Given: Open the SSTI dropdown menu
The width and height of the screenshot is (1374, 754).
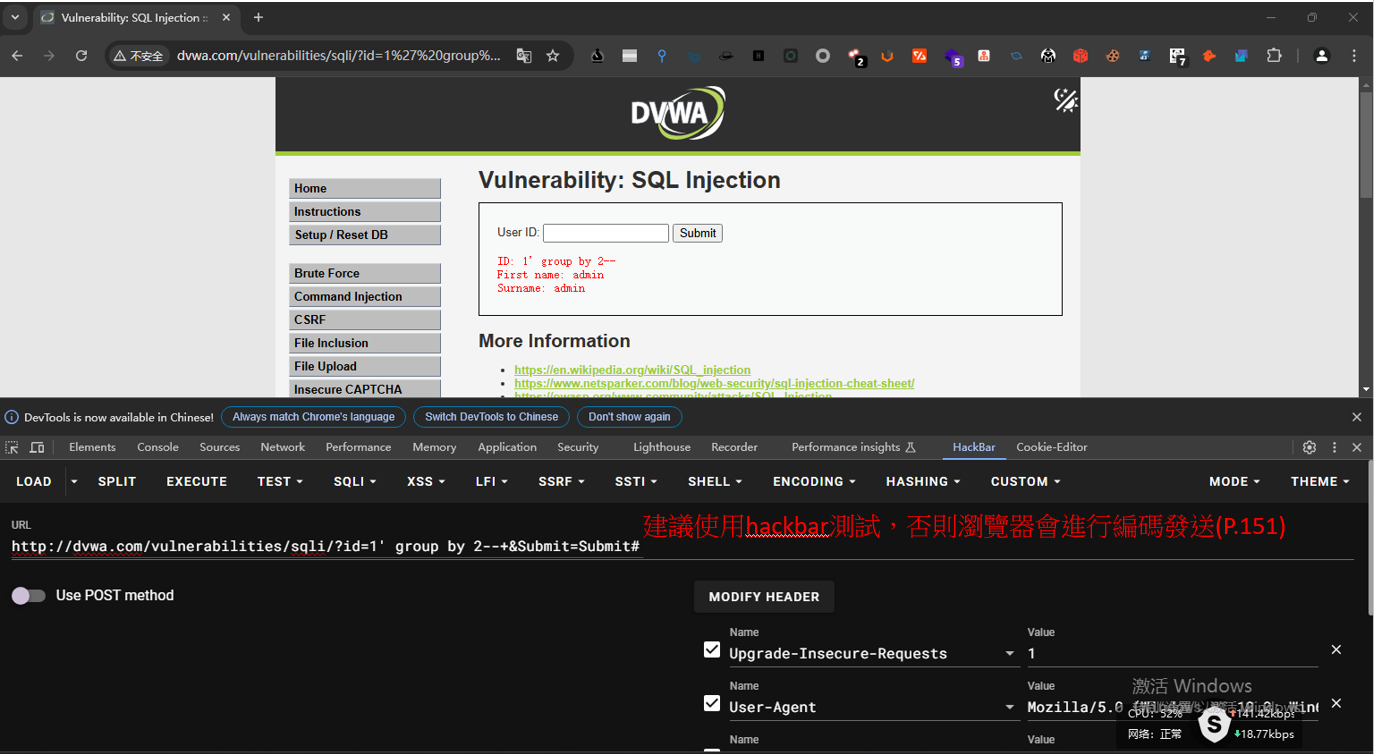Looking at the screenshot, I should tap(637, 481).
